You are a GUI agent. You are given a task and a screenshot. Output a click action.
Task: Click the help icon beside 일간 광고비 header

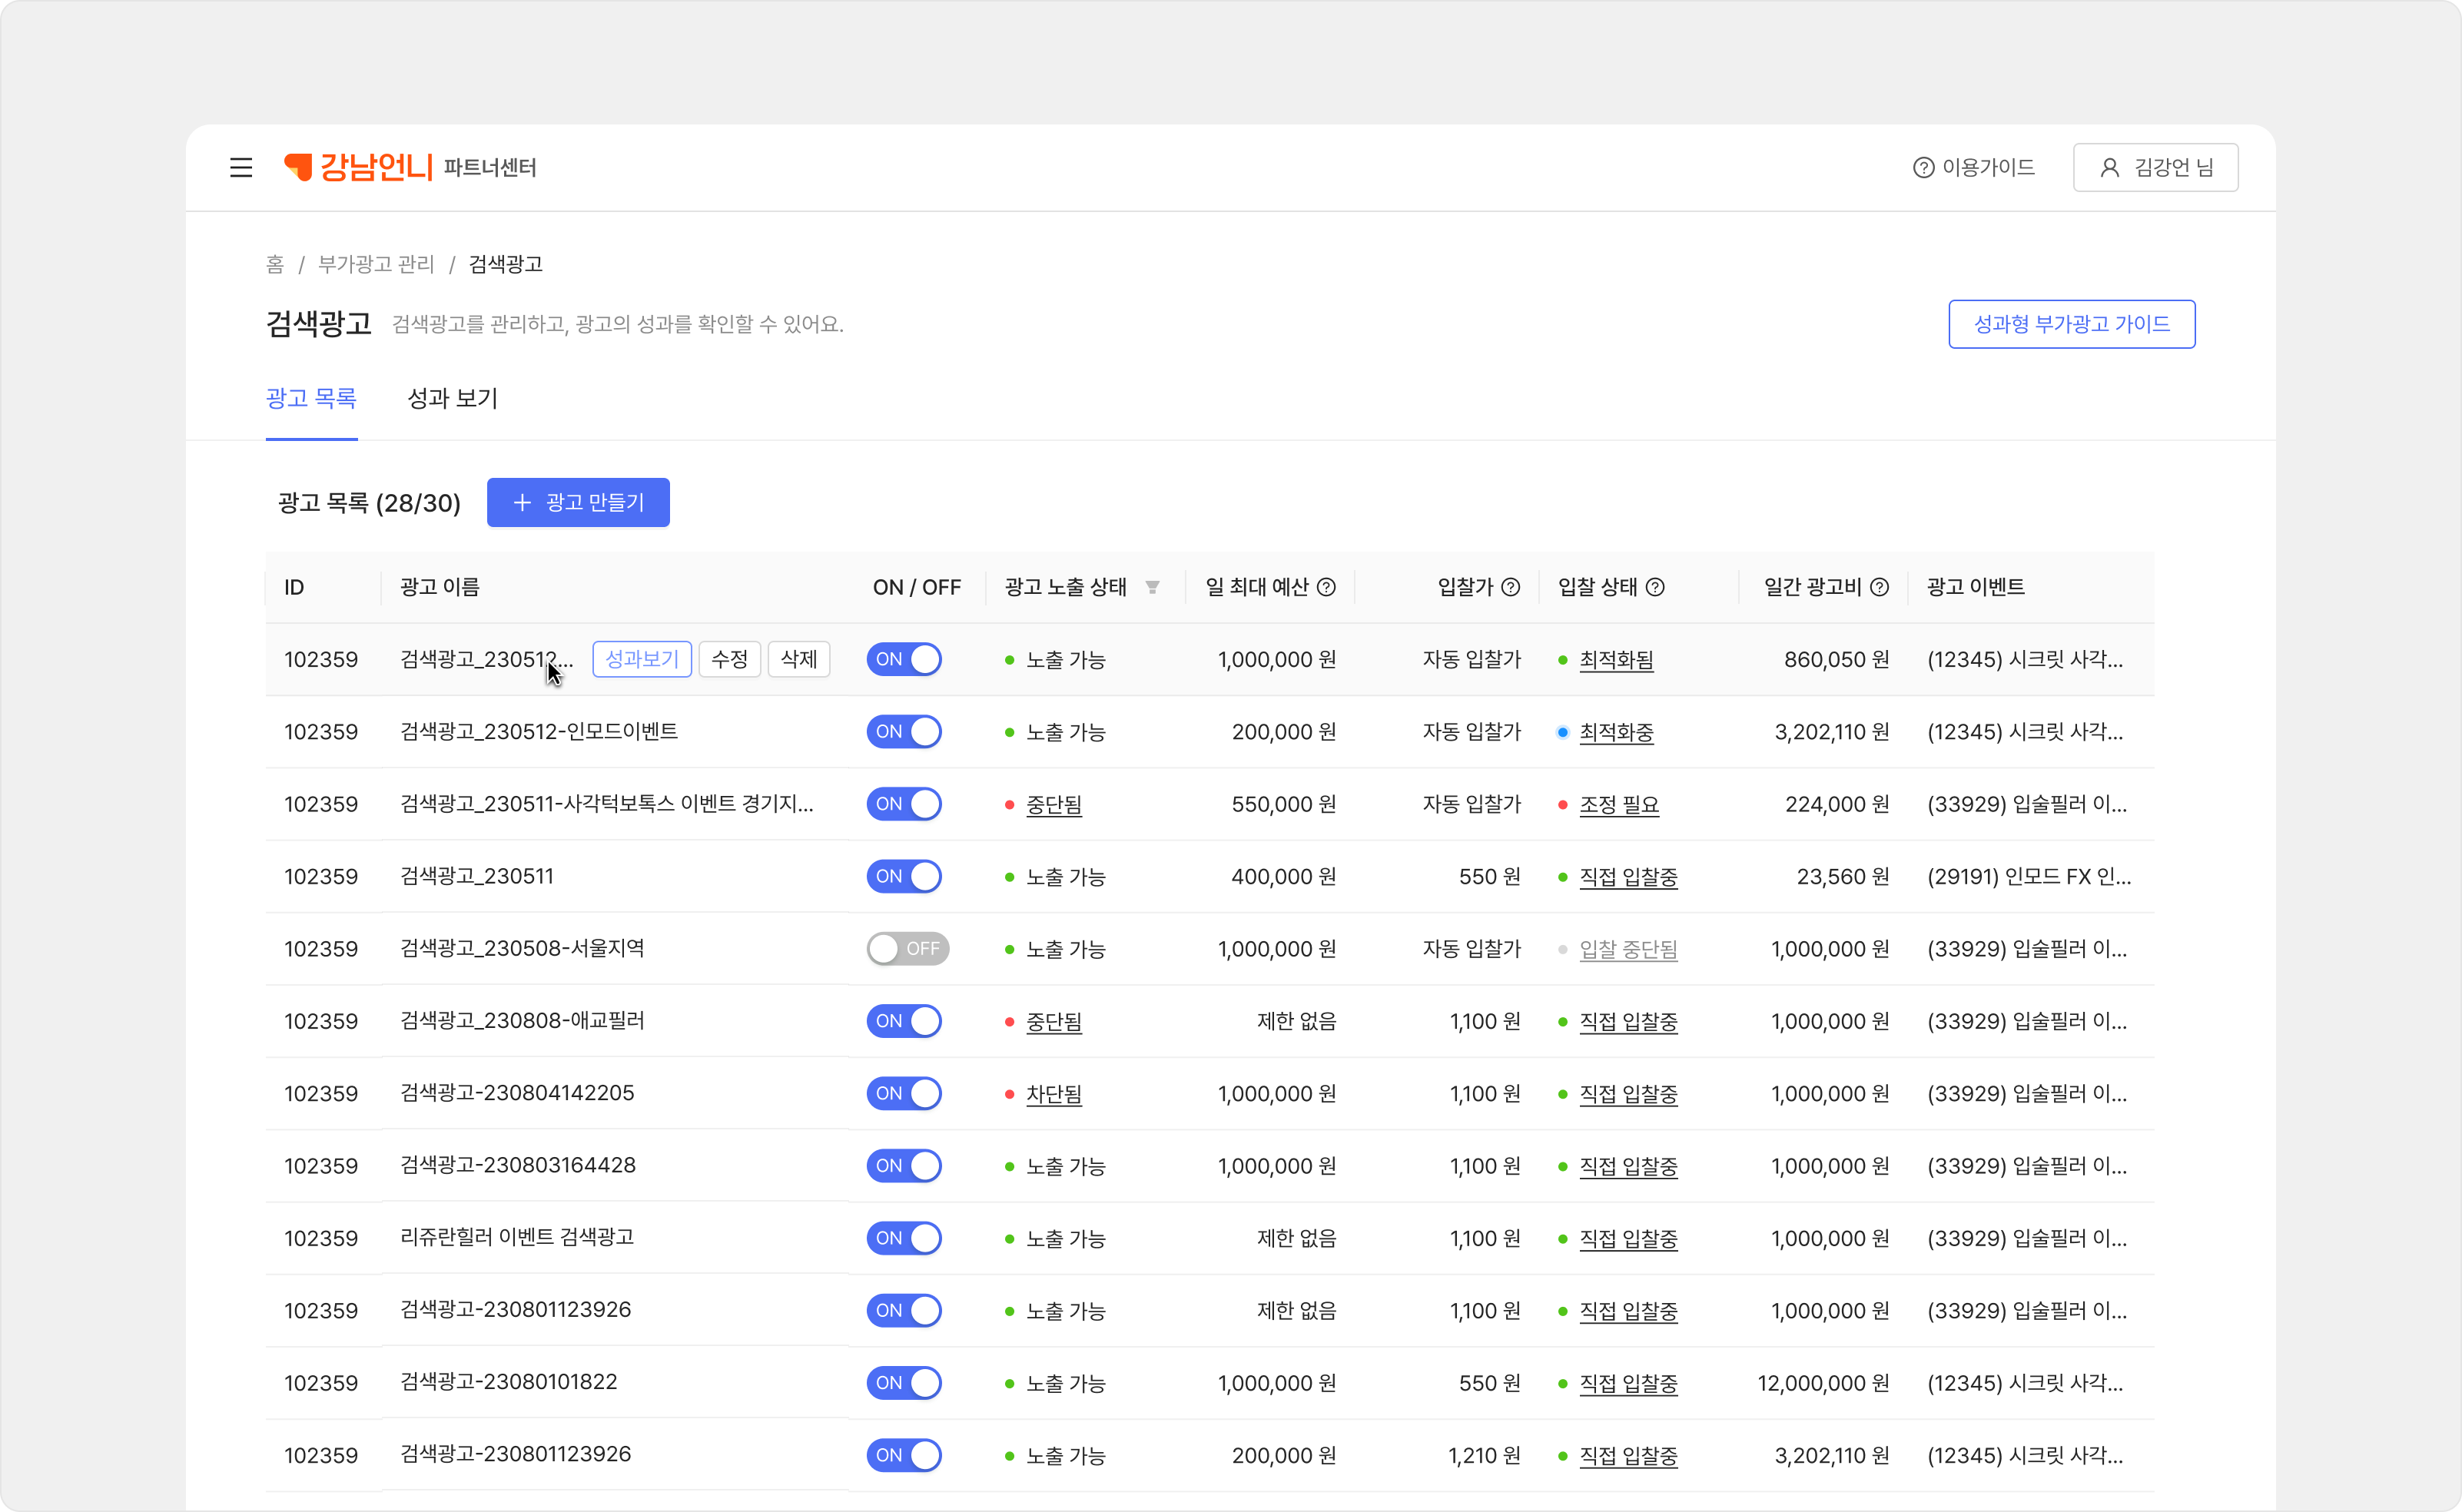coord(1879,587)
